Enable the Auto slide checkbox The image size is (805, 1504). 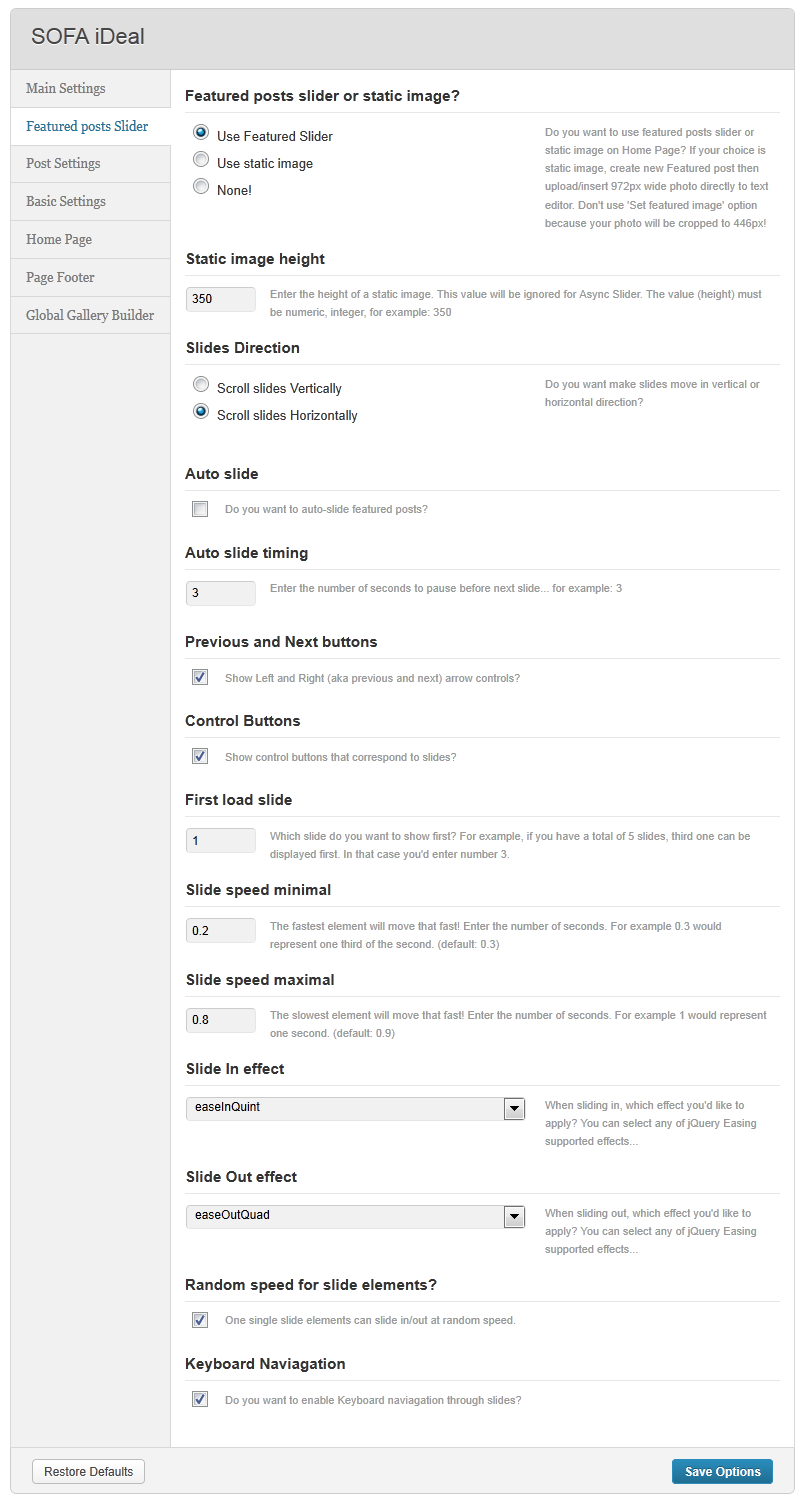coord(200,509)
